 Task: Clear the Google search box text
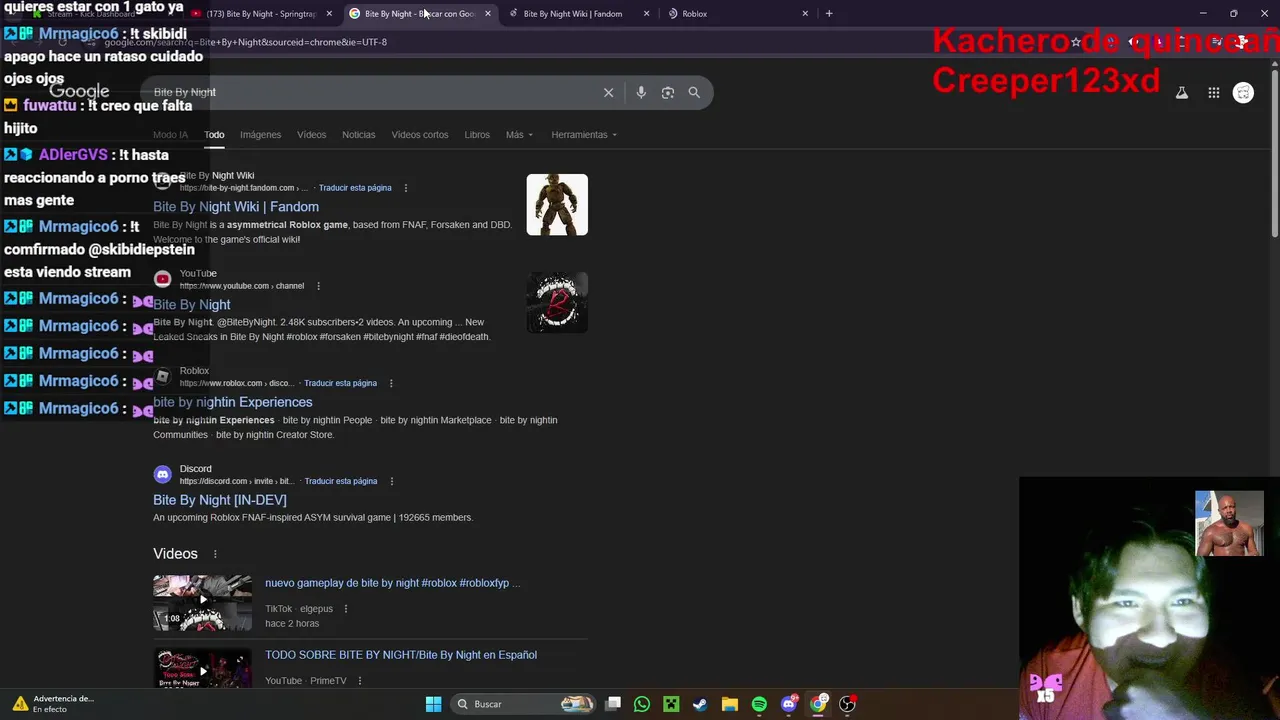click(x=608, y=92)
